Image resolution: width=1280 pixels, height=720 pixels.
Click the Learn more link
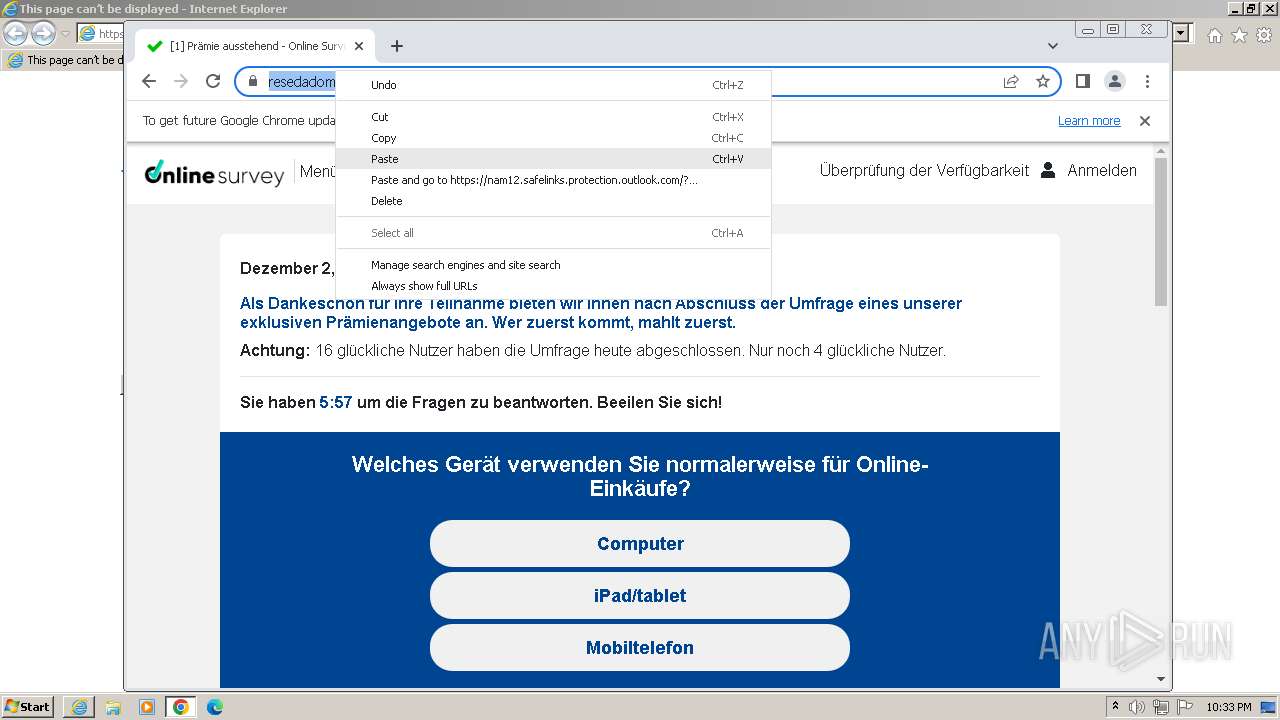pyautogui.click(x=1089, y=121)
